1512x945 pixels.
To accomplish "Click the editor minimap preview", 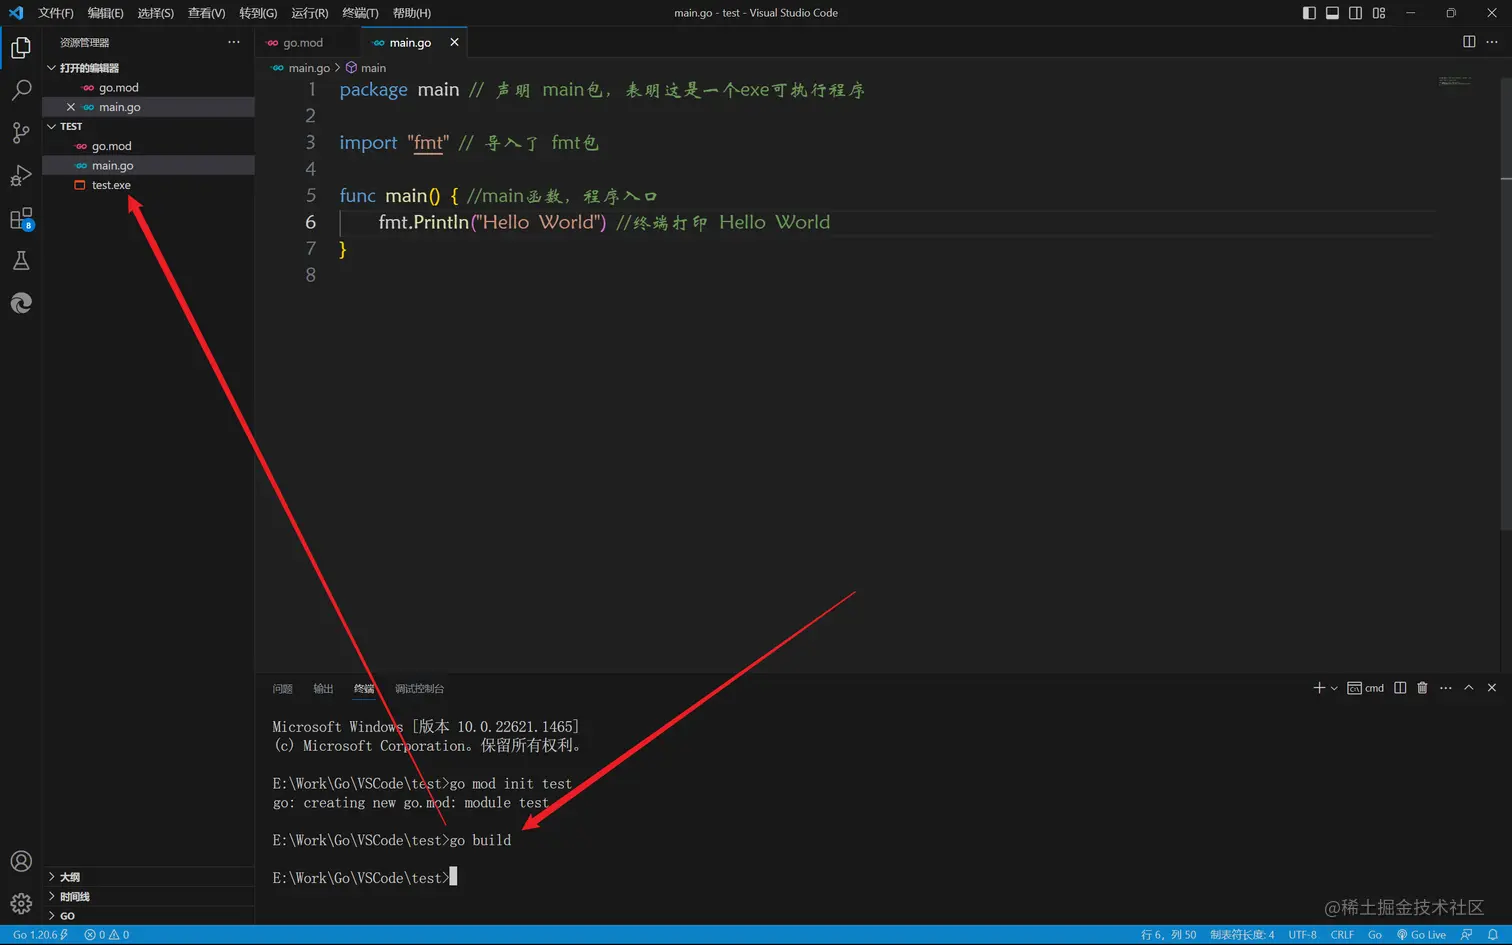I will click(1455, 81).
